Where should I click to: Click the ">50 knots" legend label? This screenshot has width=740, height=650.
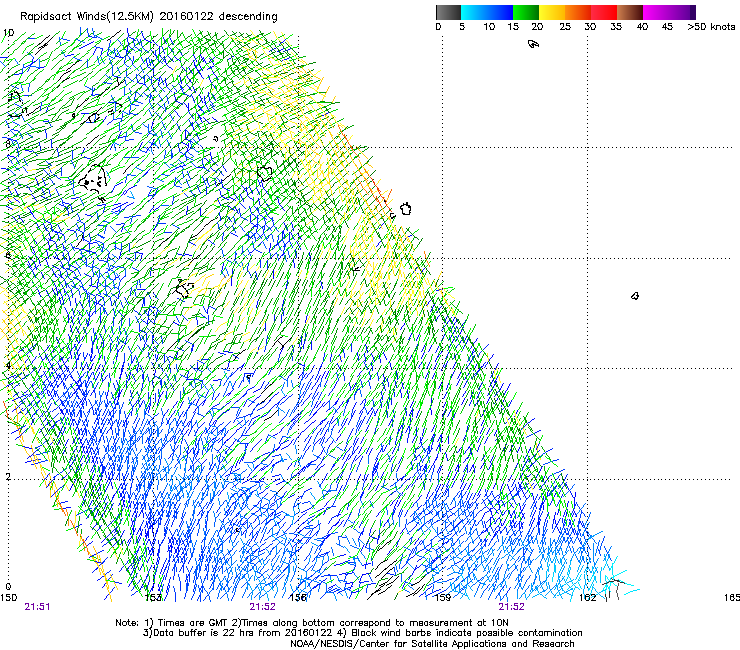711,27
